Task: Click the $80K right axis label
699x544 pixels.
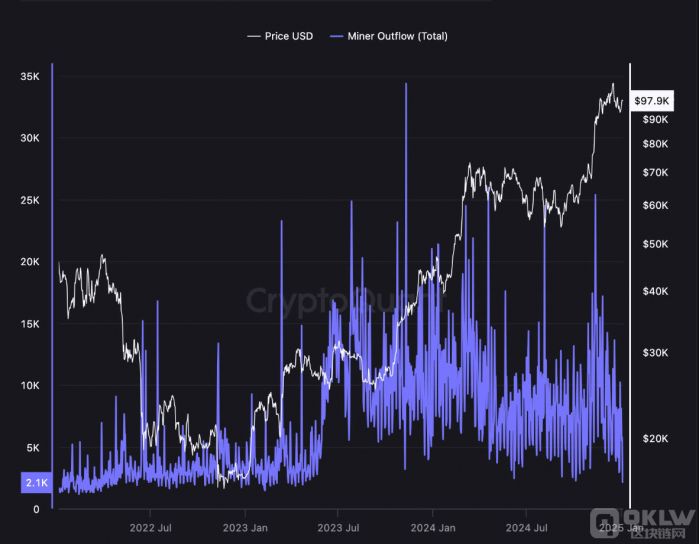Action: 655,144
